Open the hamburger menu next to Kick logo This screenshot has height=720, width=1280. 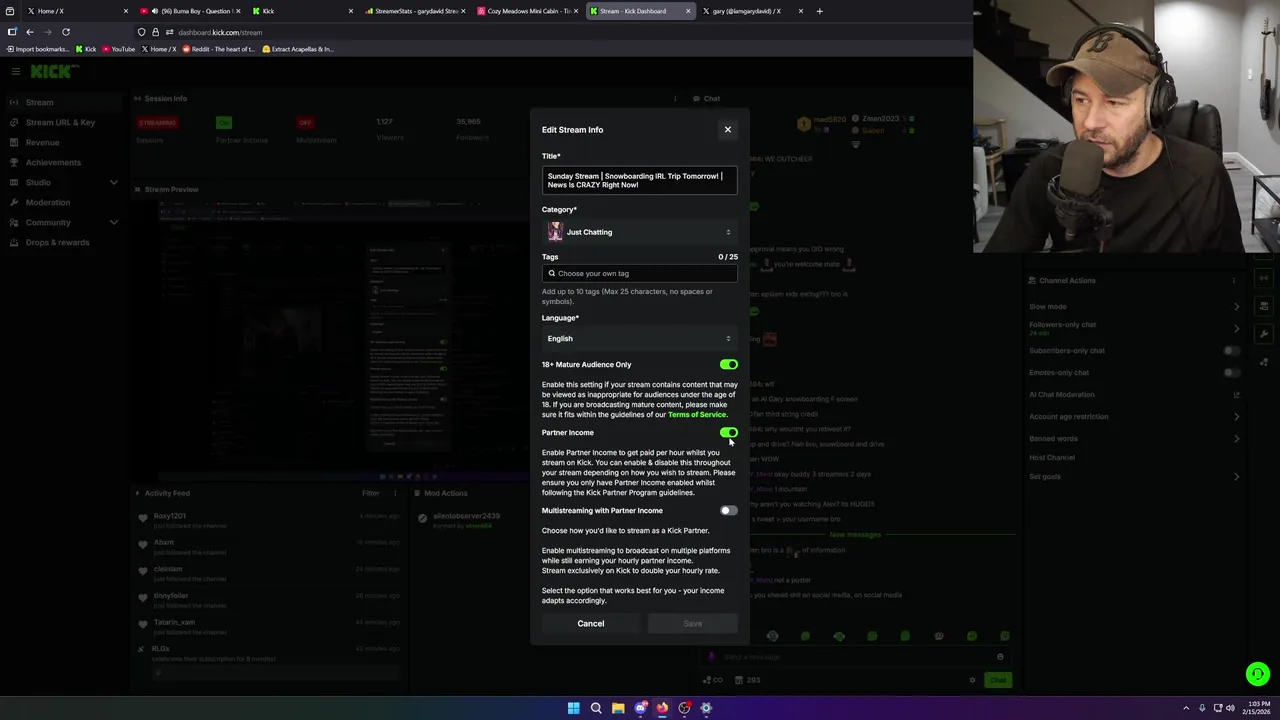pyautogui.click(x=15, y=71)
